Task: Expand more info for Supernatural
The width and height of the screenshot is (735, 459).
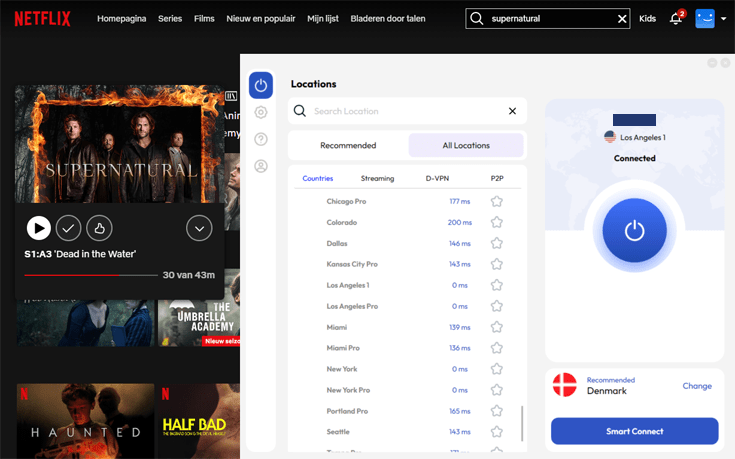Action: tap(199, 228)
